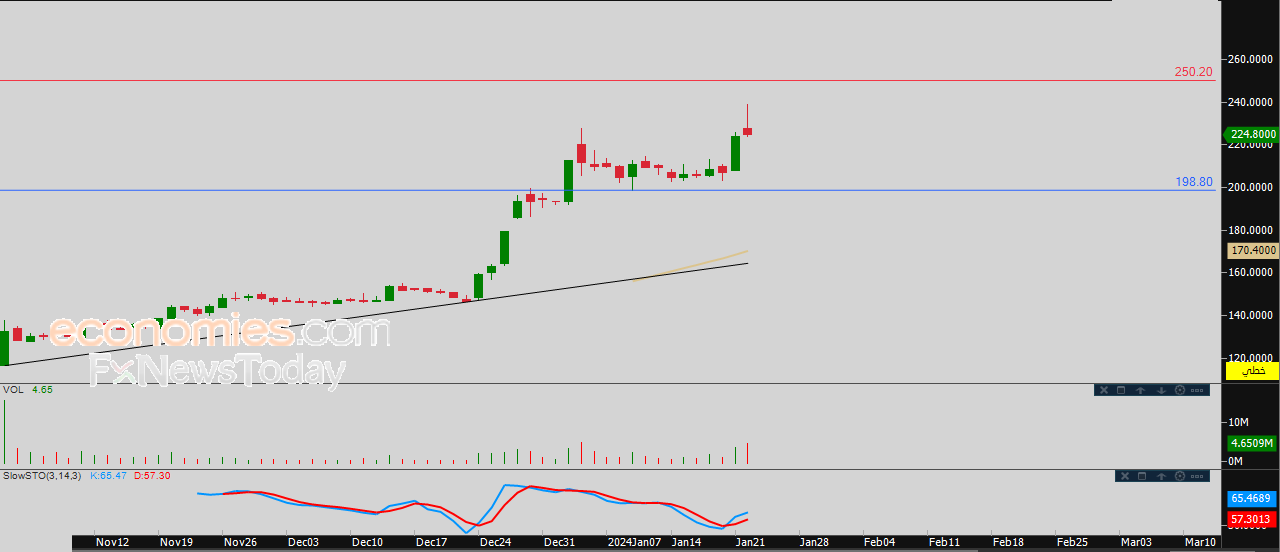
Task: Click the Nov12 date on time axis
Action: (x=112, y=542)
